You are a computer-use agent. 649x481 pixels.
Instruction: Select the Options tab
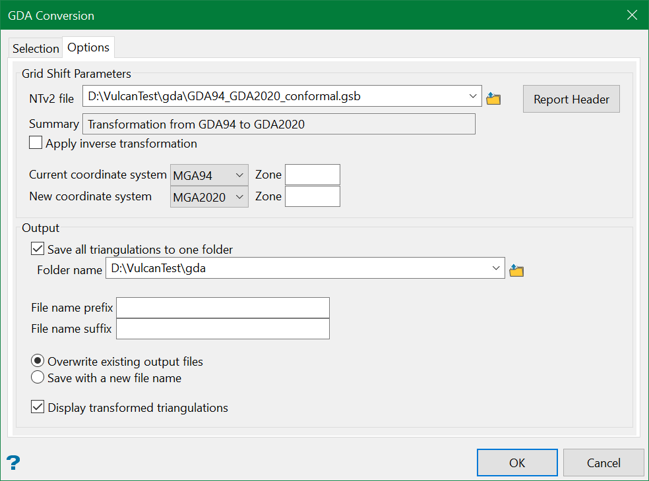[x=88, y=48]
